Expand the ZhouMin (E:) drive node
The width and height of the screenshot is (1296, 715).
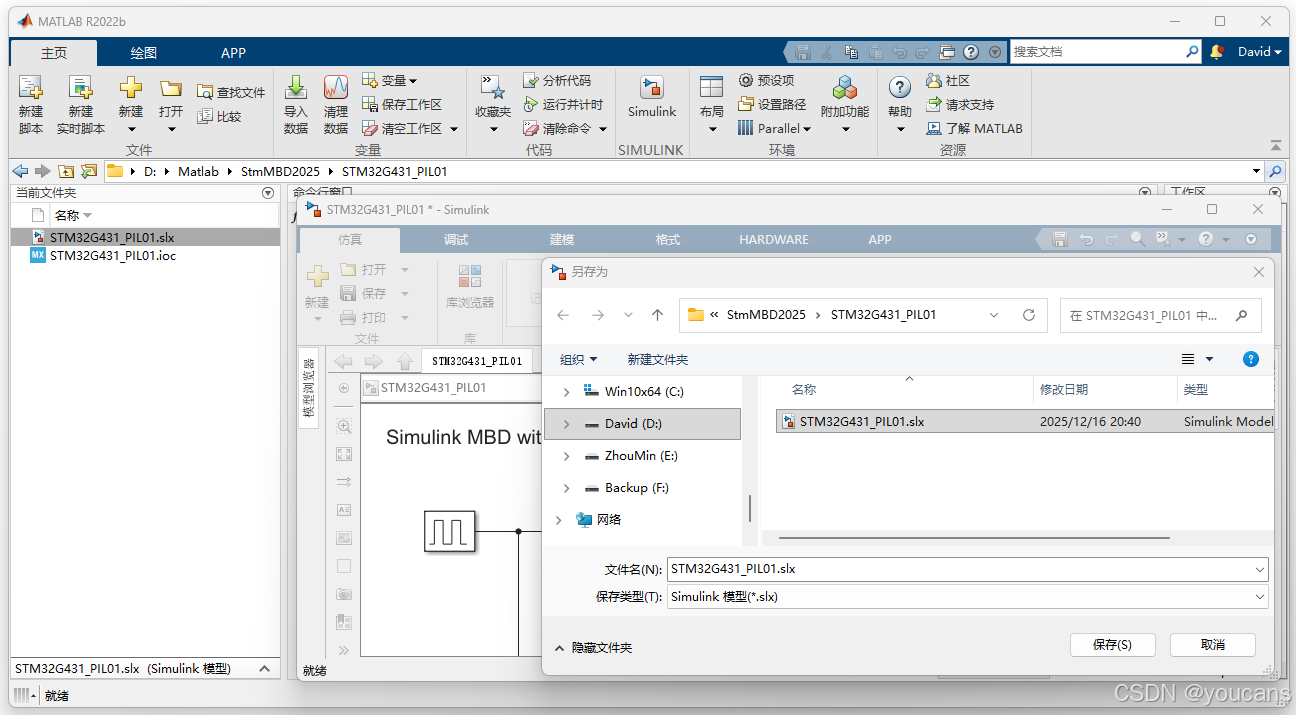(566, 456)
